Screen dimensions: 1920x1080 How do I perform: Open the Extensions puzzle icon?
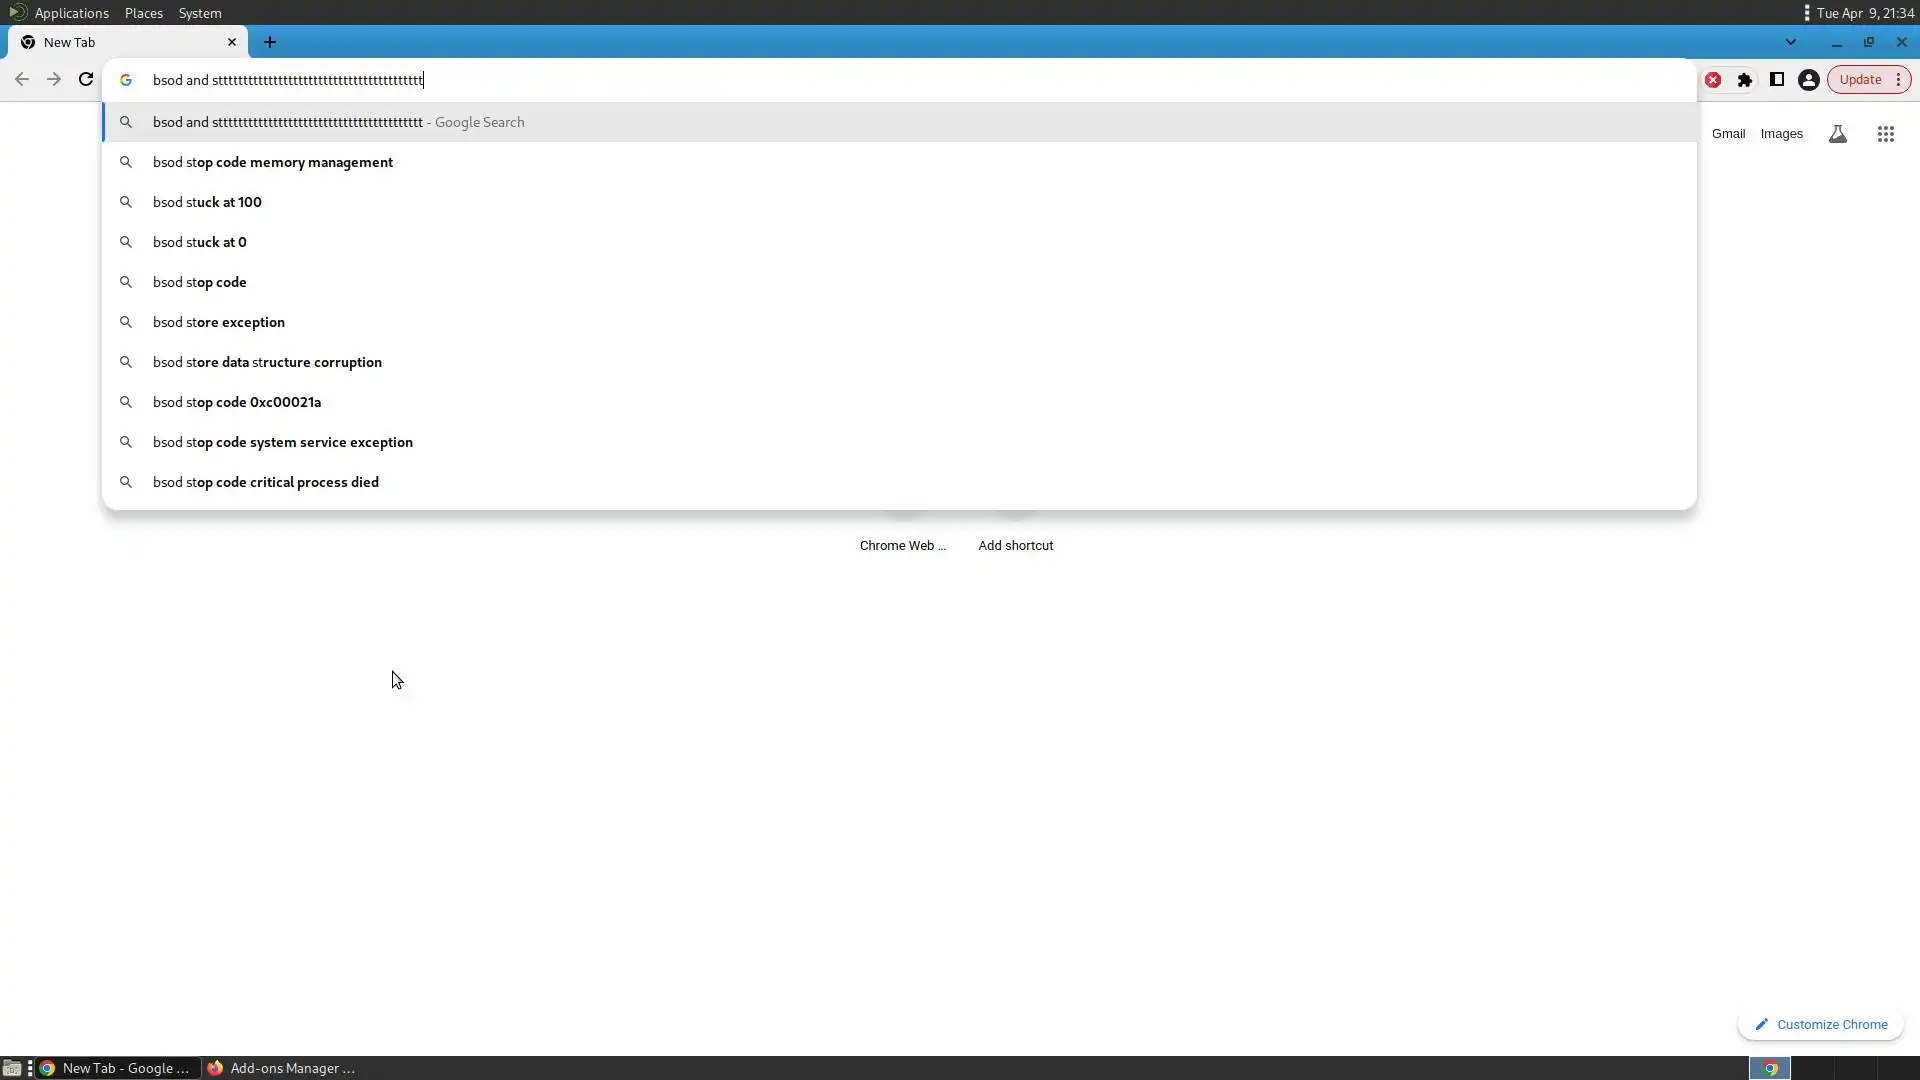[x=1745, y=80]
